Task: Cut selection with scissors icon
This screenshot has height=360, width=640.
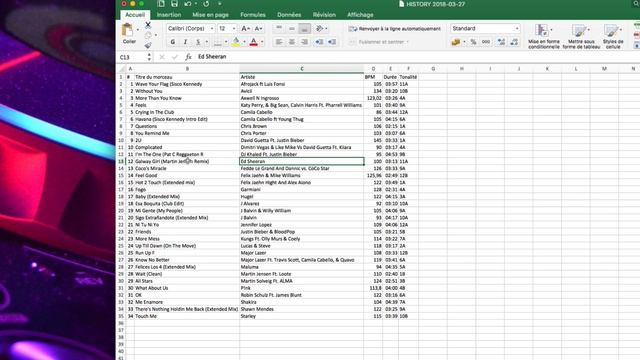Action: (x=148, y=25)
